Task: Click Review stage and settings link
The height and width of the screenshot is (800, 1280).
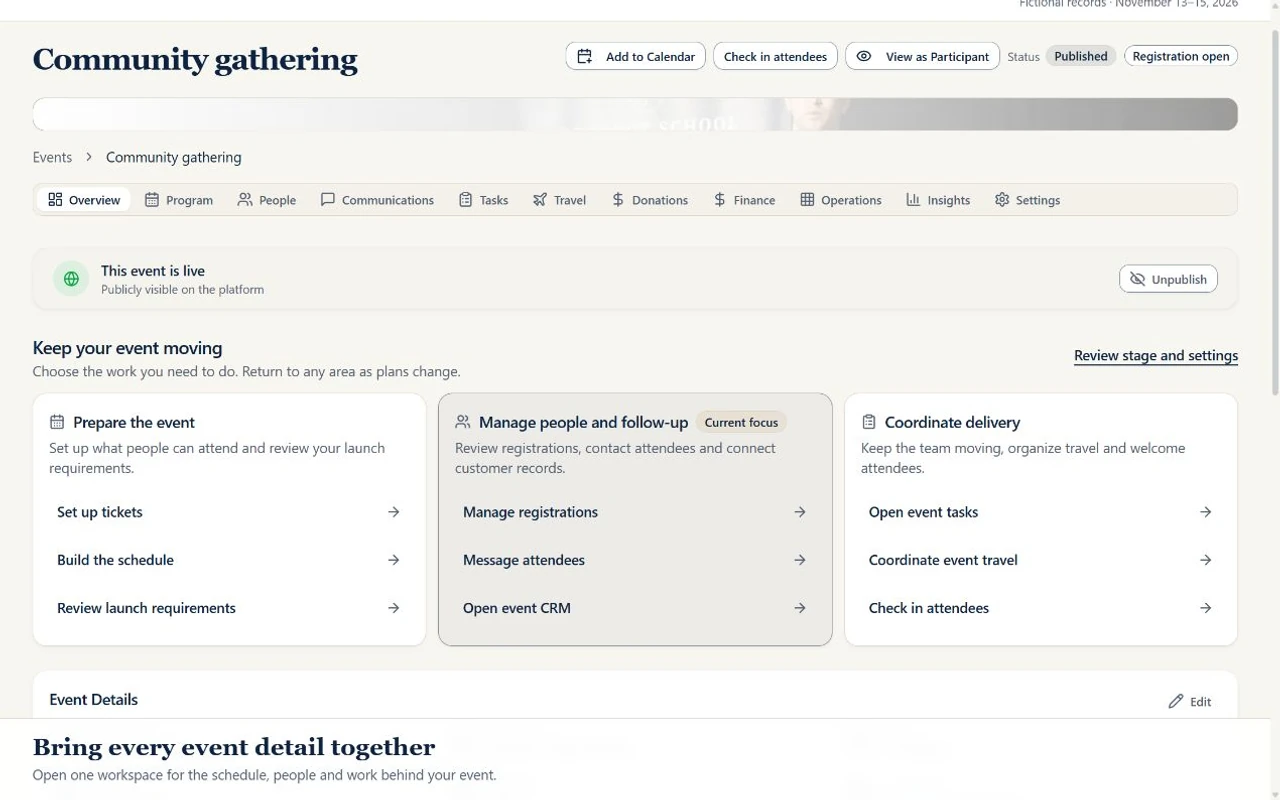Action: tap(1156, 355)
